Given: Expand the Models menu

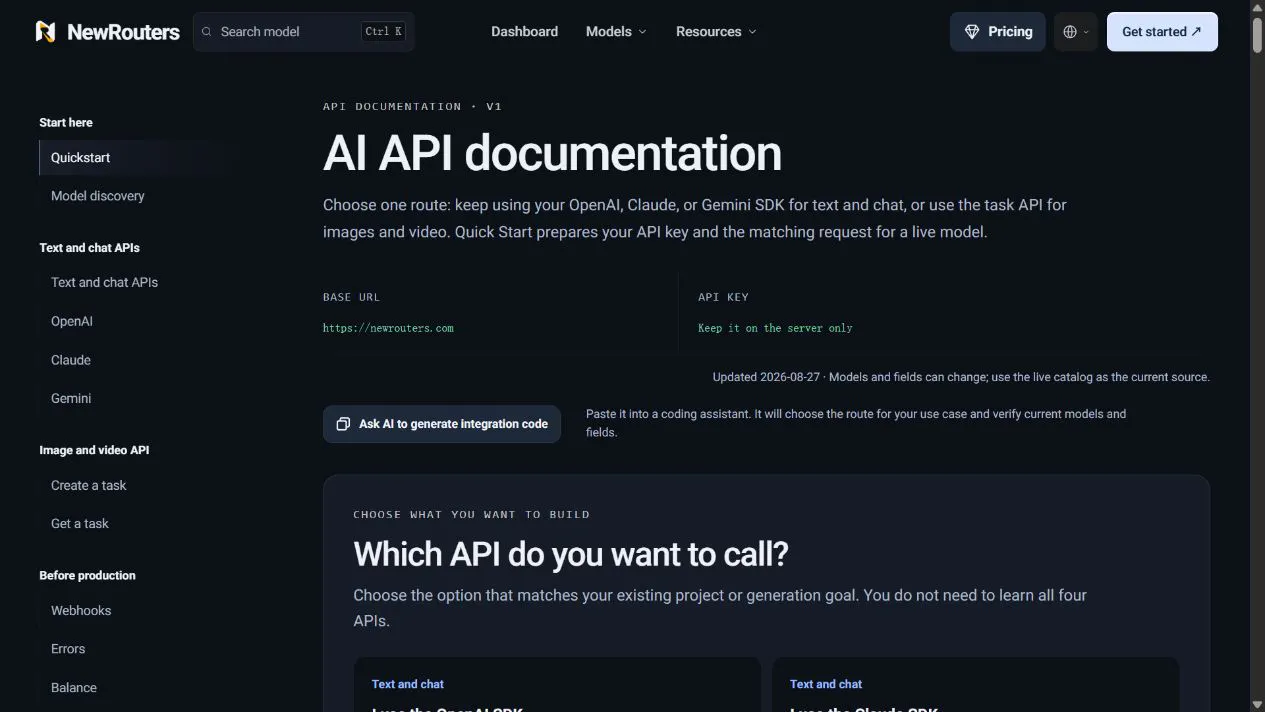Looking at the screenshot, I should point(616,32).
